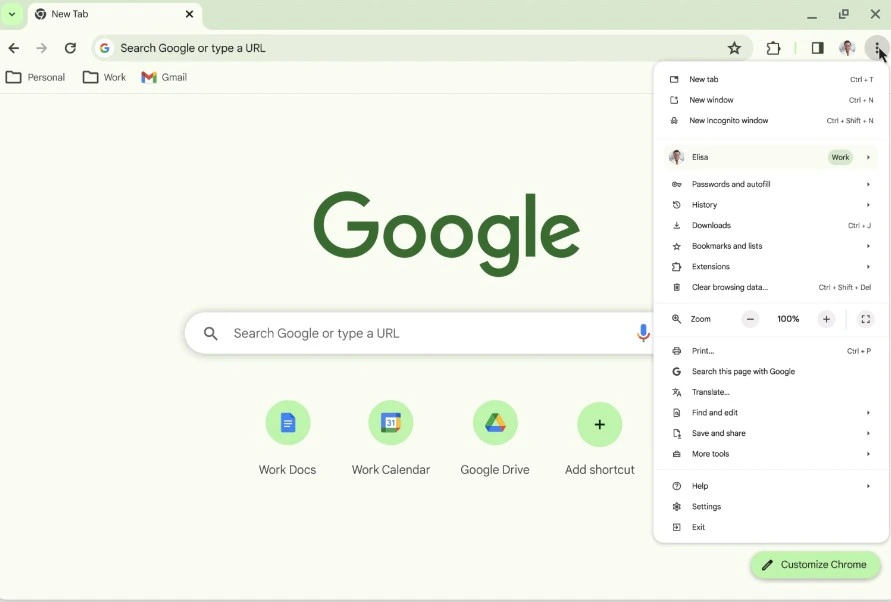Bookmark this tab with the star icon

point(734,48)
